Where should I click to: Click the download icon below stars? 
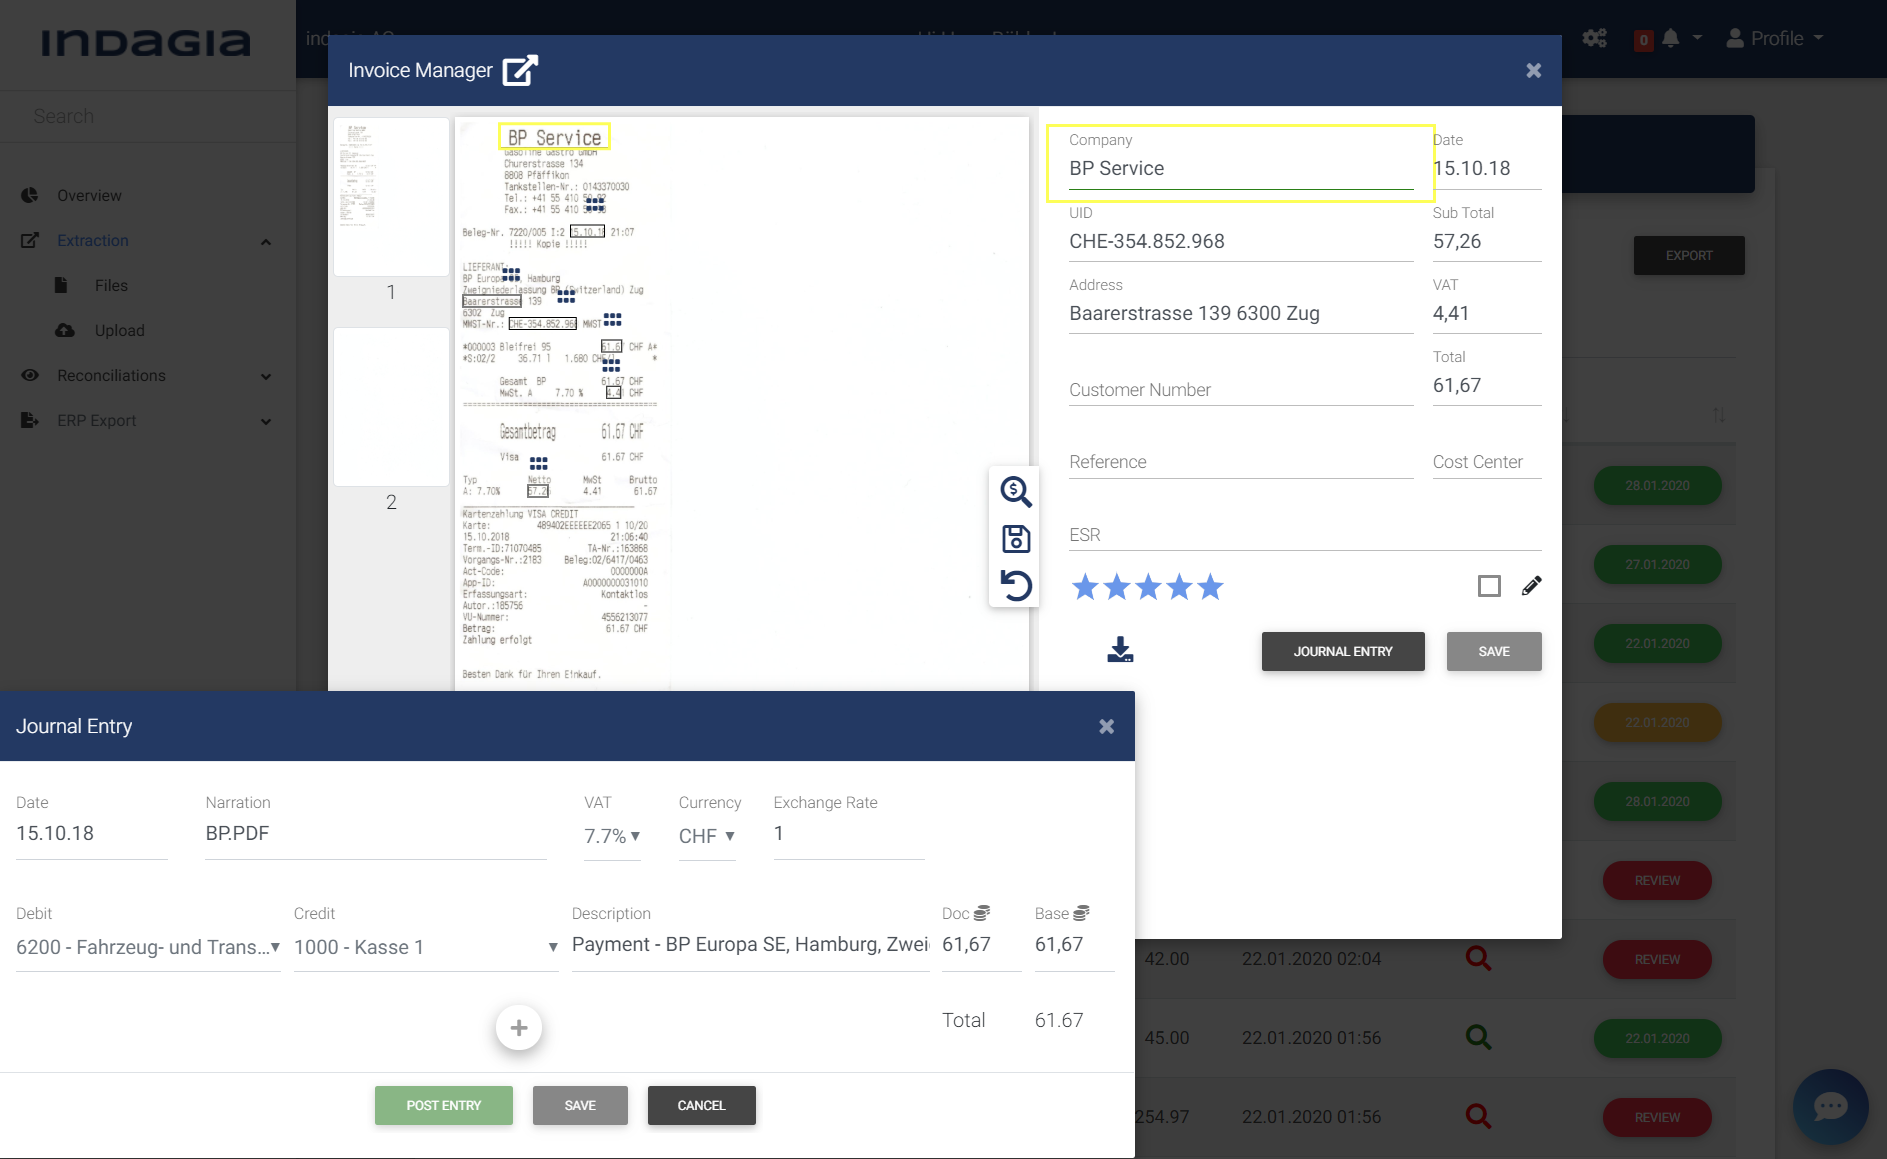coord(1120,650)
